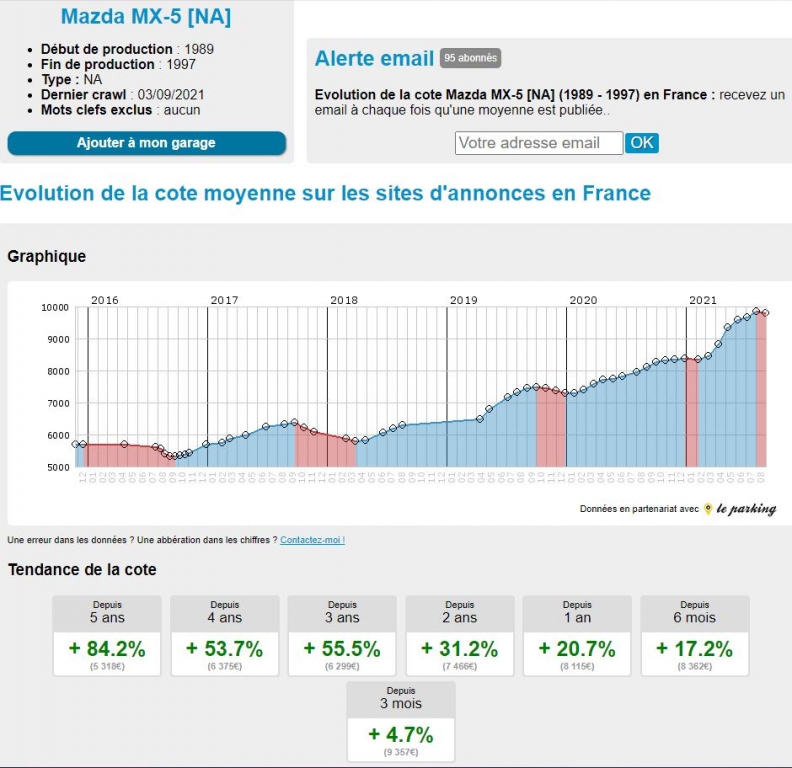This screenshot has height=768, width=792.
Task: Click the Début de production 1989 line
Action: point(127,50)
